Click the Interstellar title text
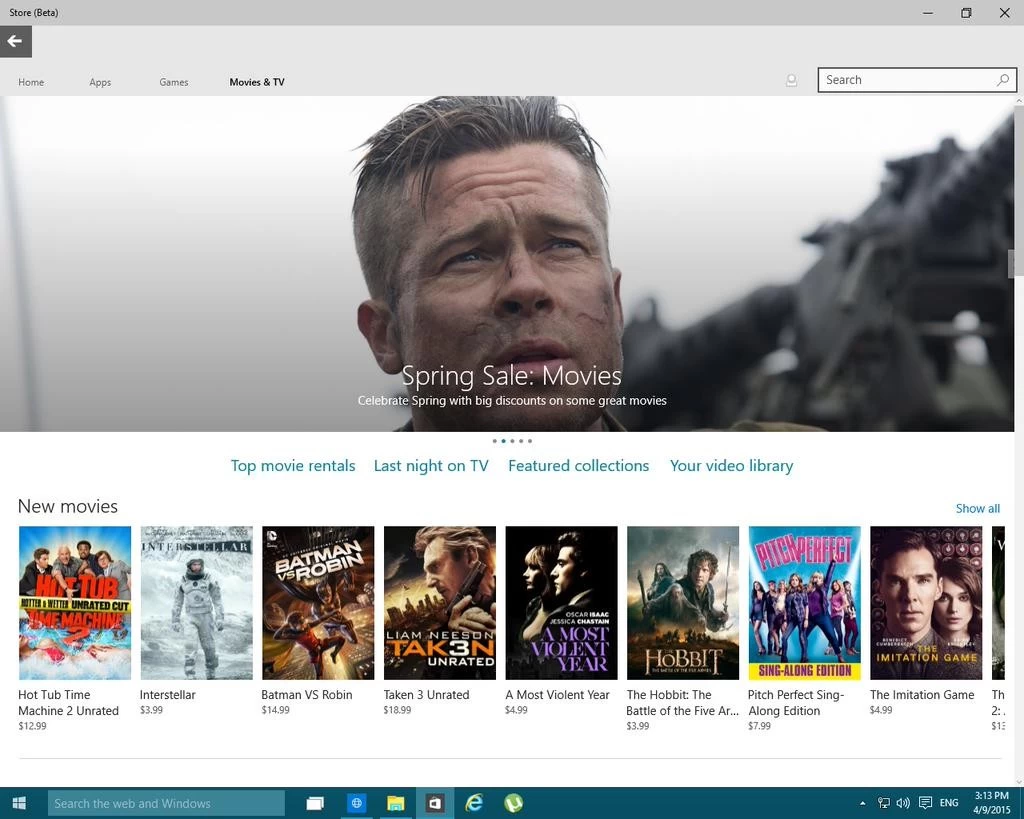 [167, 695]
